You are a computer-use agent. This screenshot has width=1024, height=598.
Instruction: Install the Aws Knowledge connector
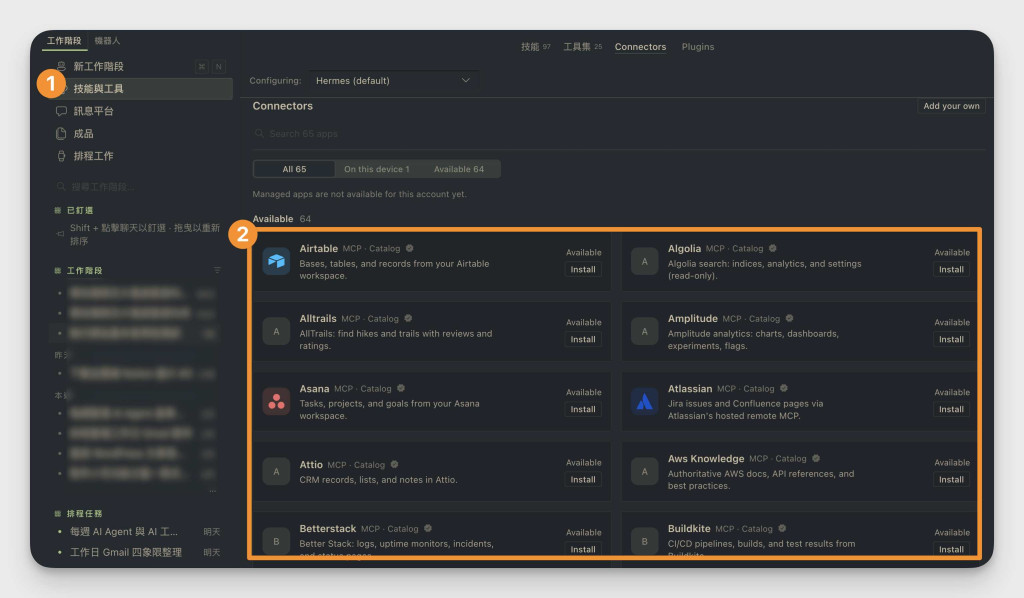tap(951, 479)
